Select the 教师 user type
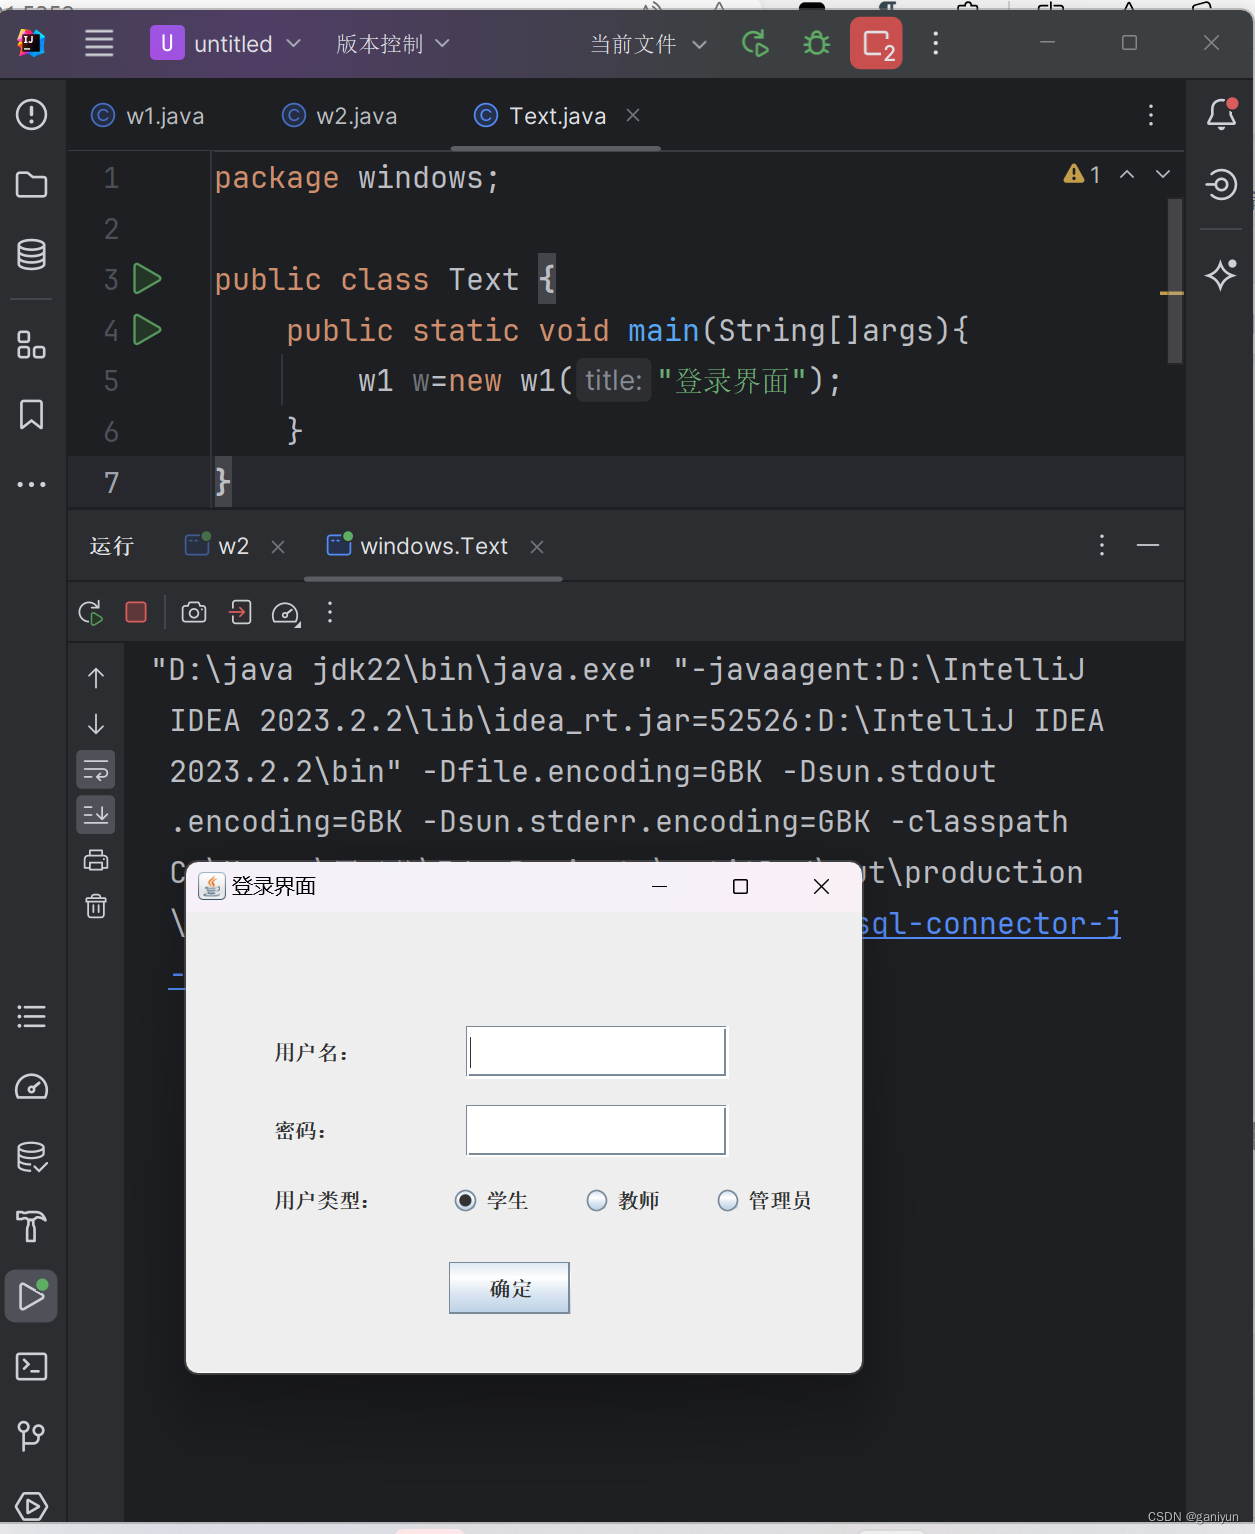The height and width of the screenshot is (1534, 1255). click(597, 1200)
